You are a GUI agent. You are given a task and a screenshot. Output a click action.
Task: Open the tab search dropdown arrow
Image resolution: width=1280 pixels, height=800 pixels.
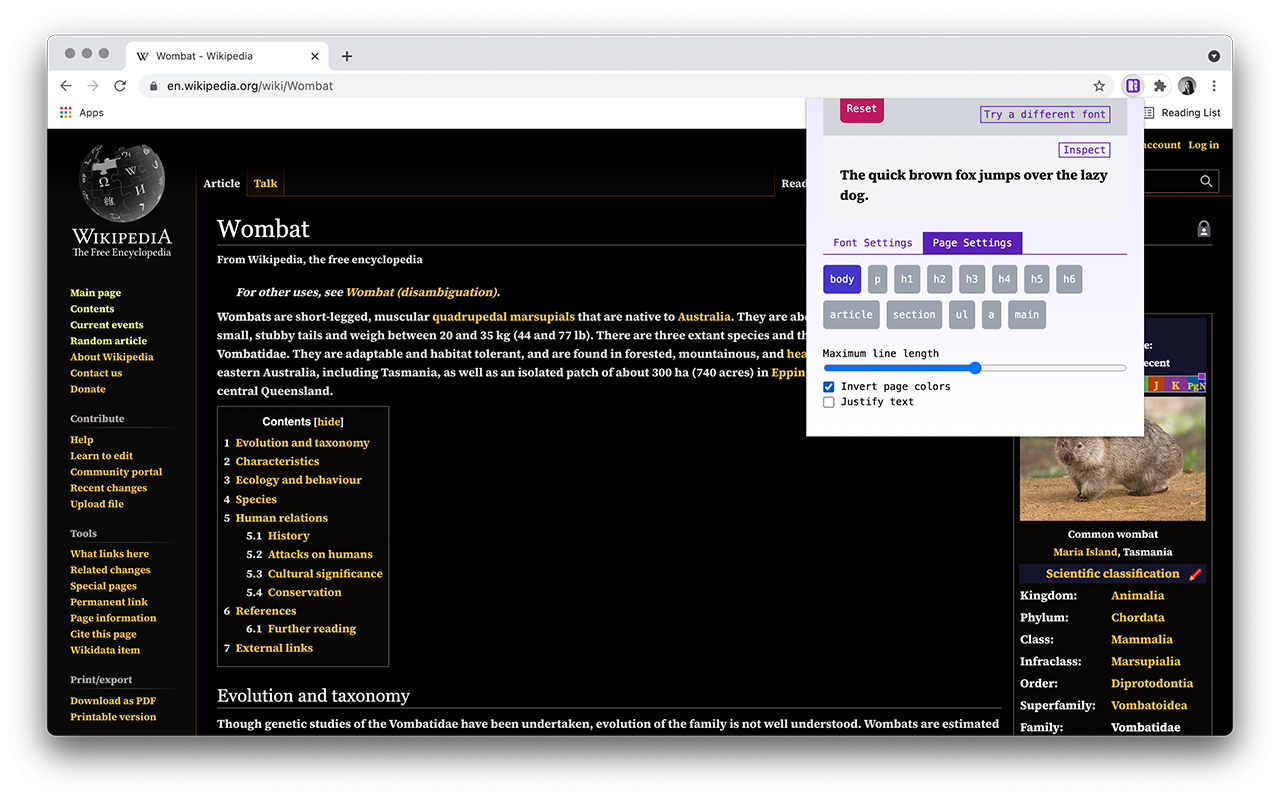(1214, 56)
